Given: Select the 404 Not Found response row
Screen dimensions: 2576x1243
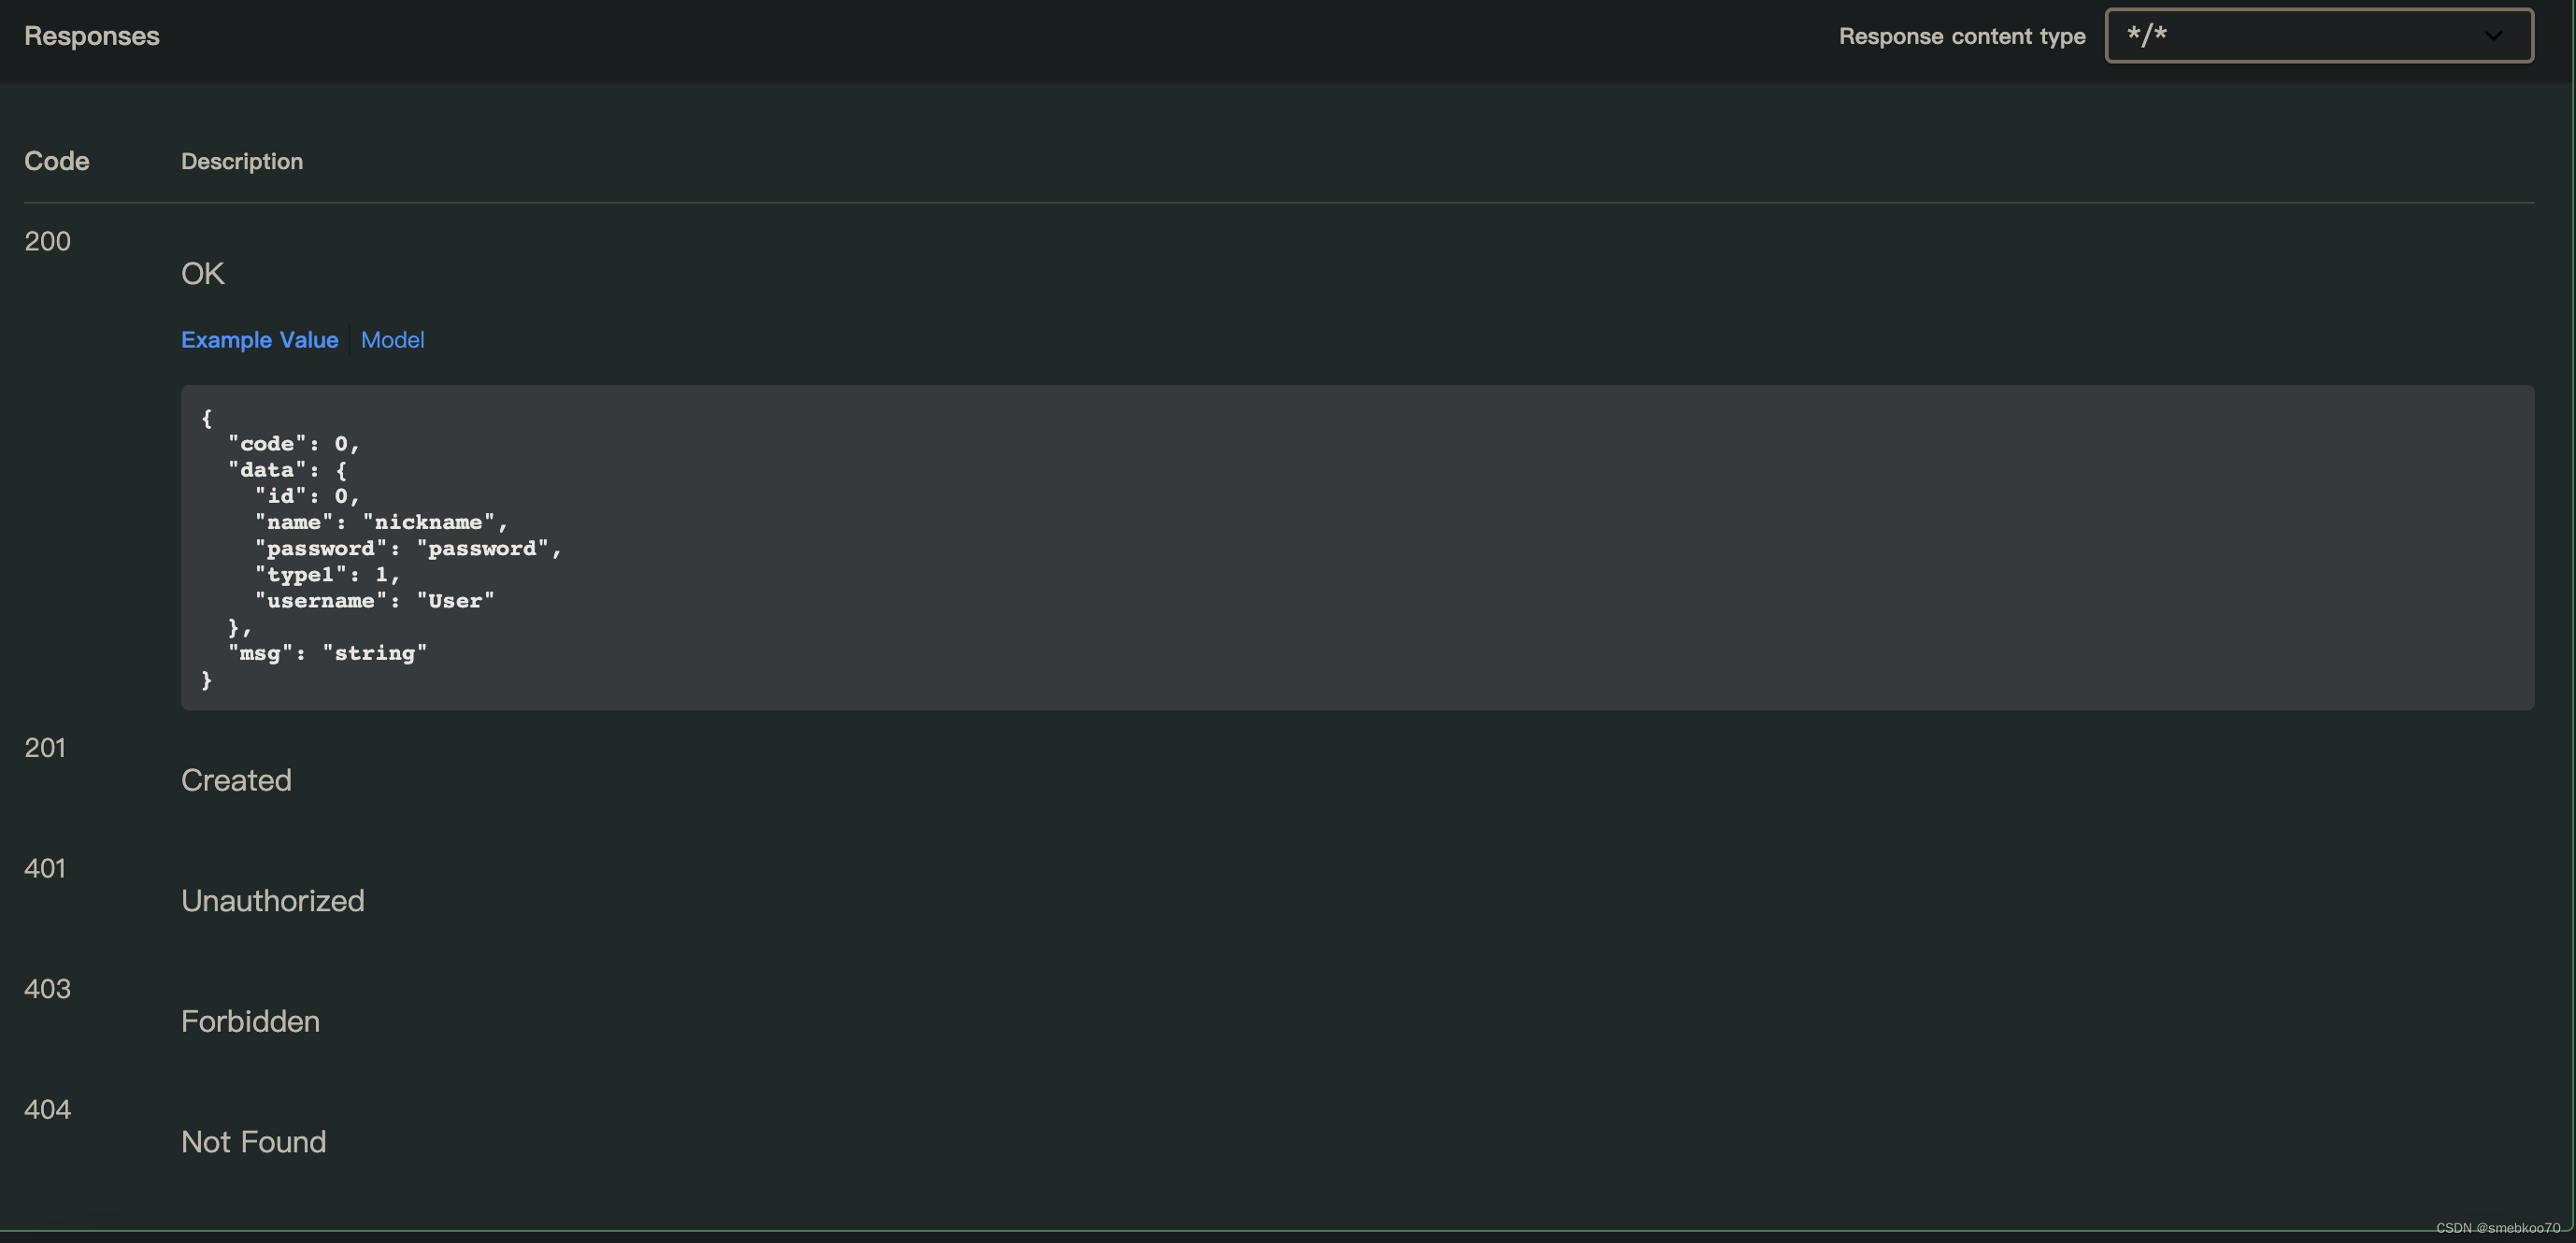Looking at the screenshot, I should pos(47,1108).
